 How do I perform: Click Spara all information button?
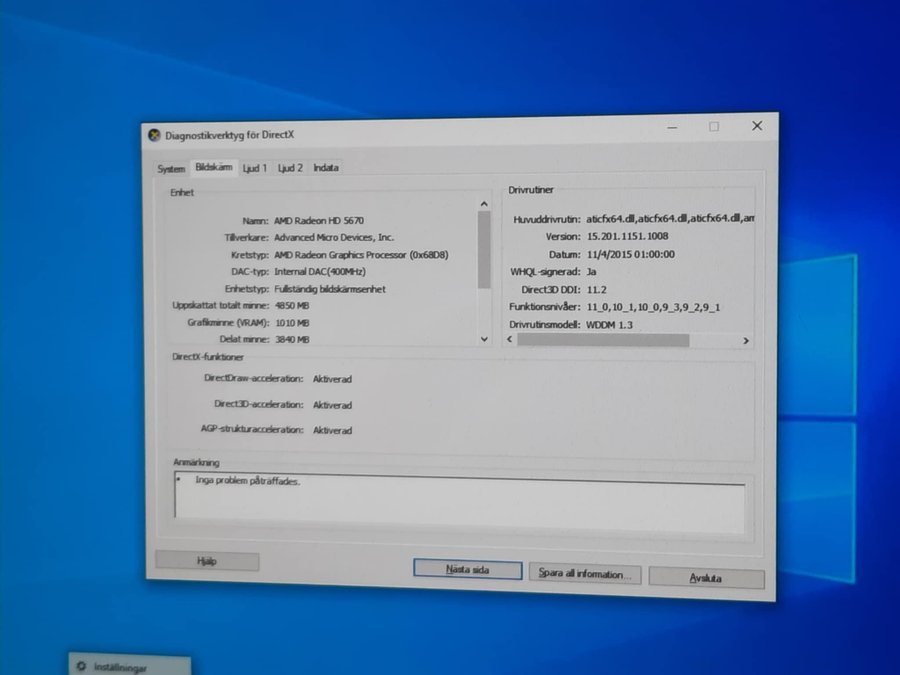click(x=584, y=574)
